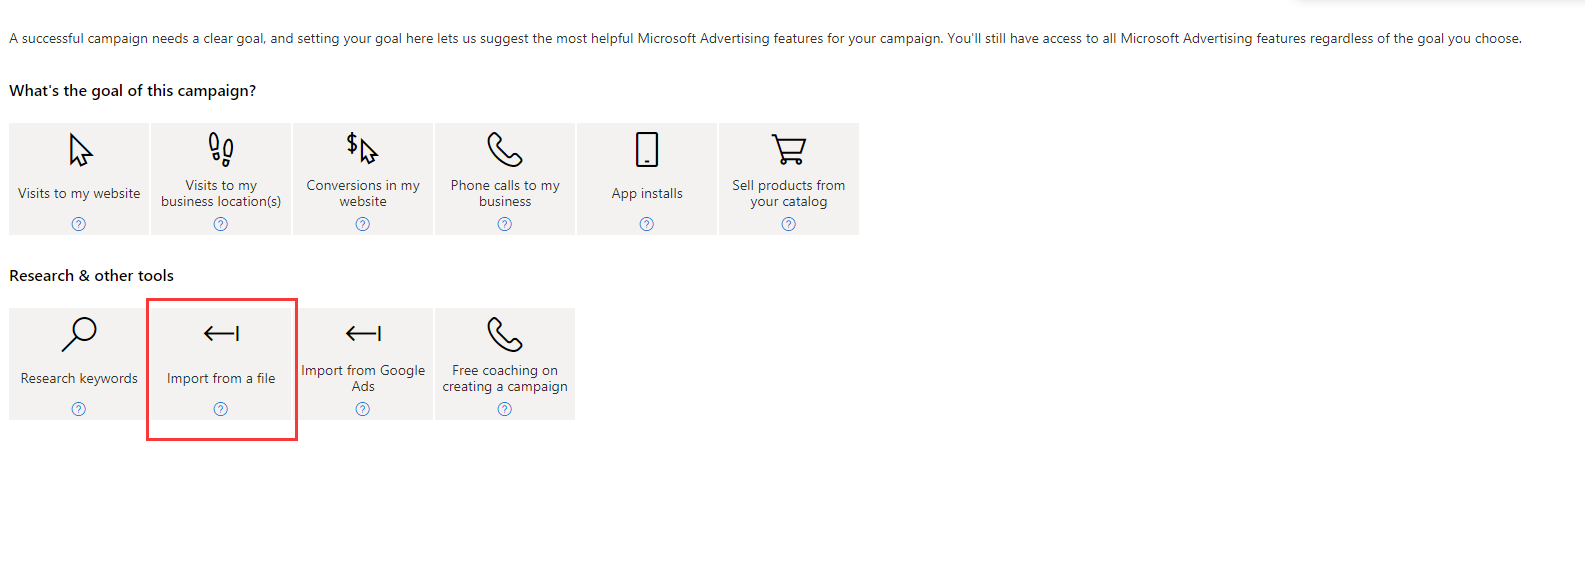The width and height of the screenshot is (1585, 574).
Task: Show help for Conversions in my website
Action: click(x=363, y=224)
